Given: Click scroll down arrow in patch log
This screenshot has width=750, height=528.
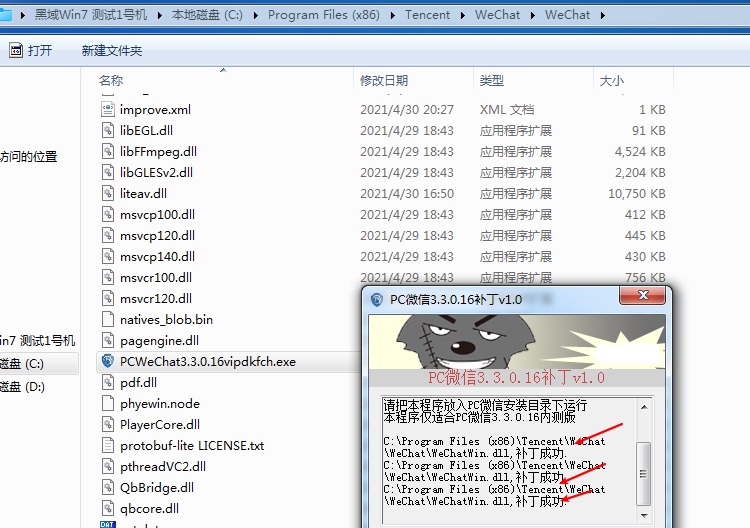Looking at the screenshot, I should click(644, 516).
